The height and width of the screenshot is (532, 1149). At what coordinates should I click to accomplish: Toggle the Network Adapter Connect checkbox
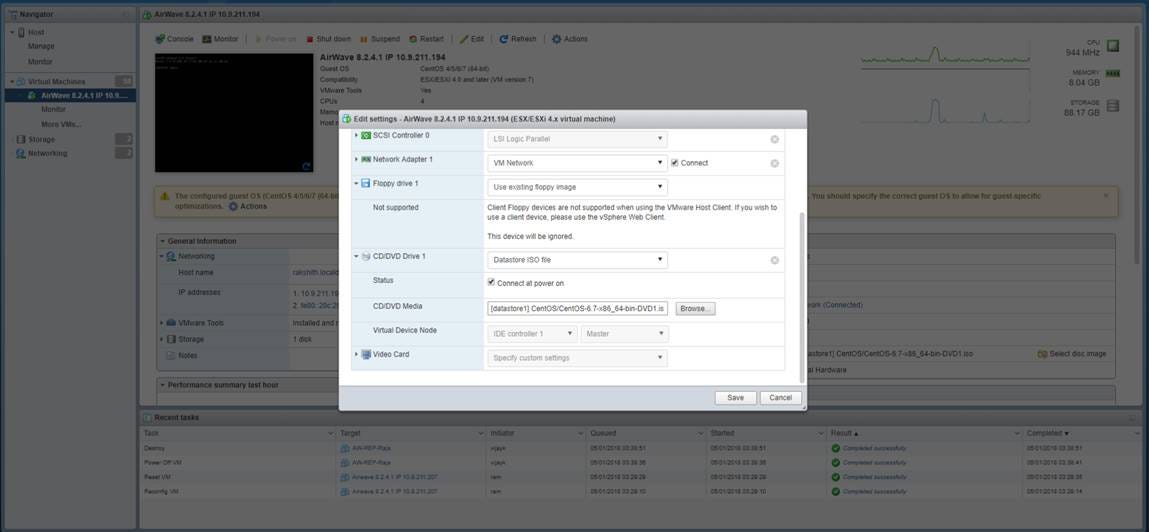675,163
